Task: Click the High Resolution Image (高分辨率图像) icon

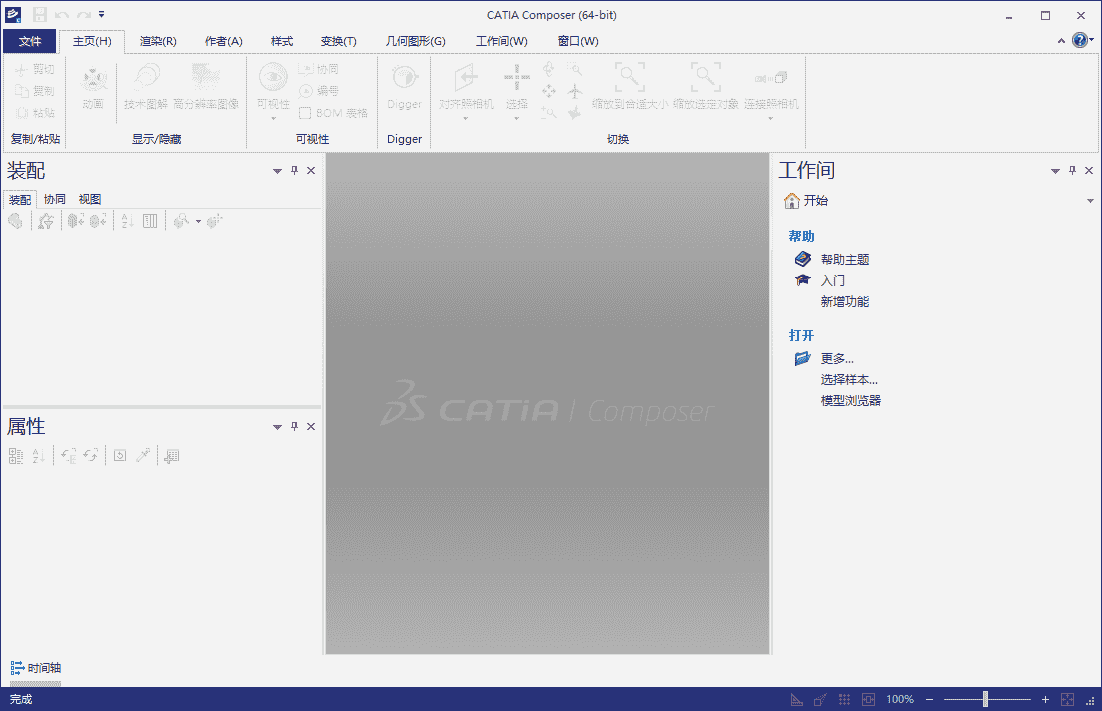Action: [206, 79]
